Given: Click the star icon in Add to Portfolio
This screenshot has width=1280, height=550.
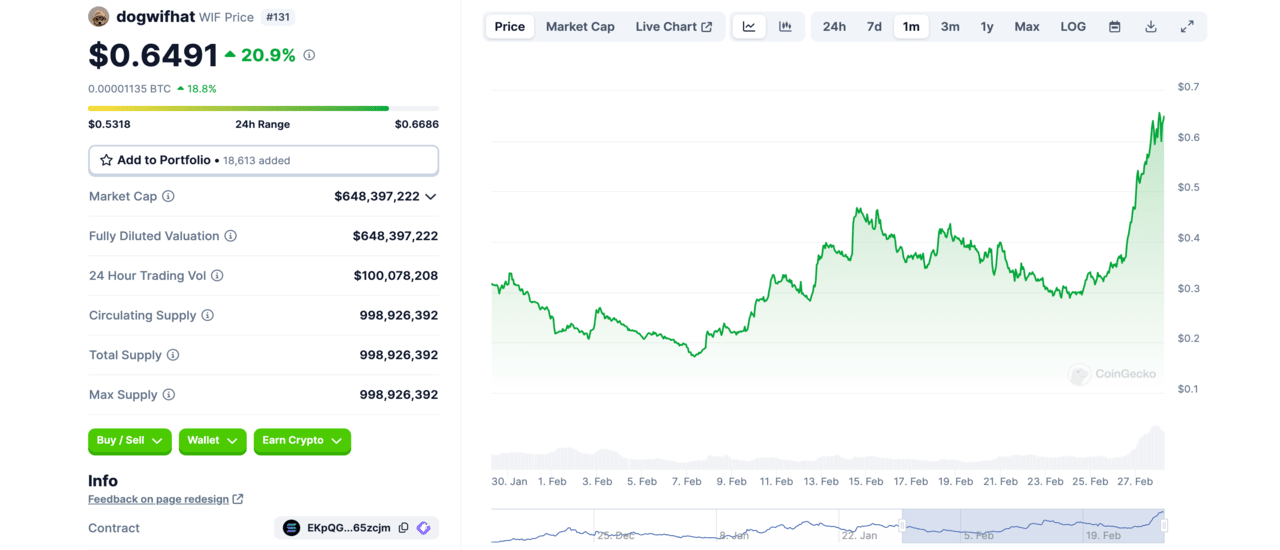Looking at the screenshot, I should point(106,160).
